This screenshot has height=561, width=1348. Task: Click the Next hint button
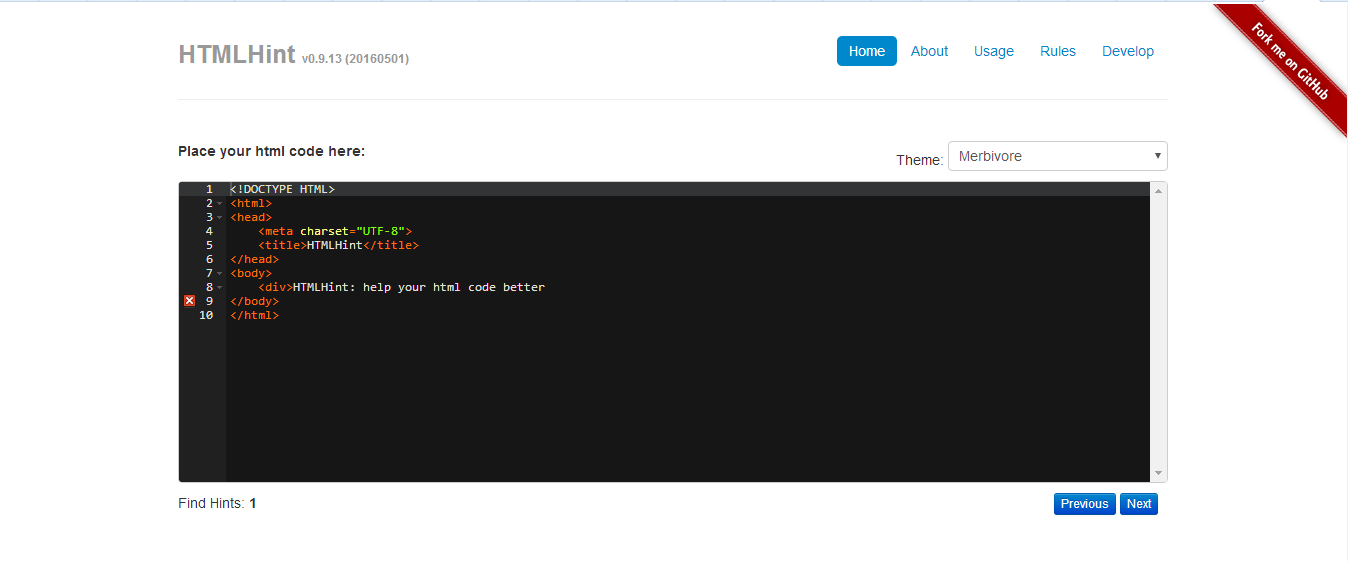(x=1139, y=504)
